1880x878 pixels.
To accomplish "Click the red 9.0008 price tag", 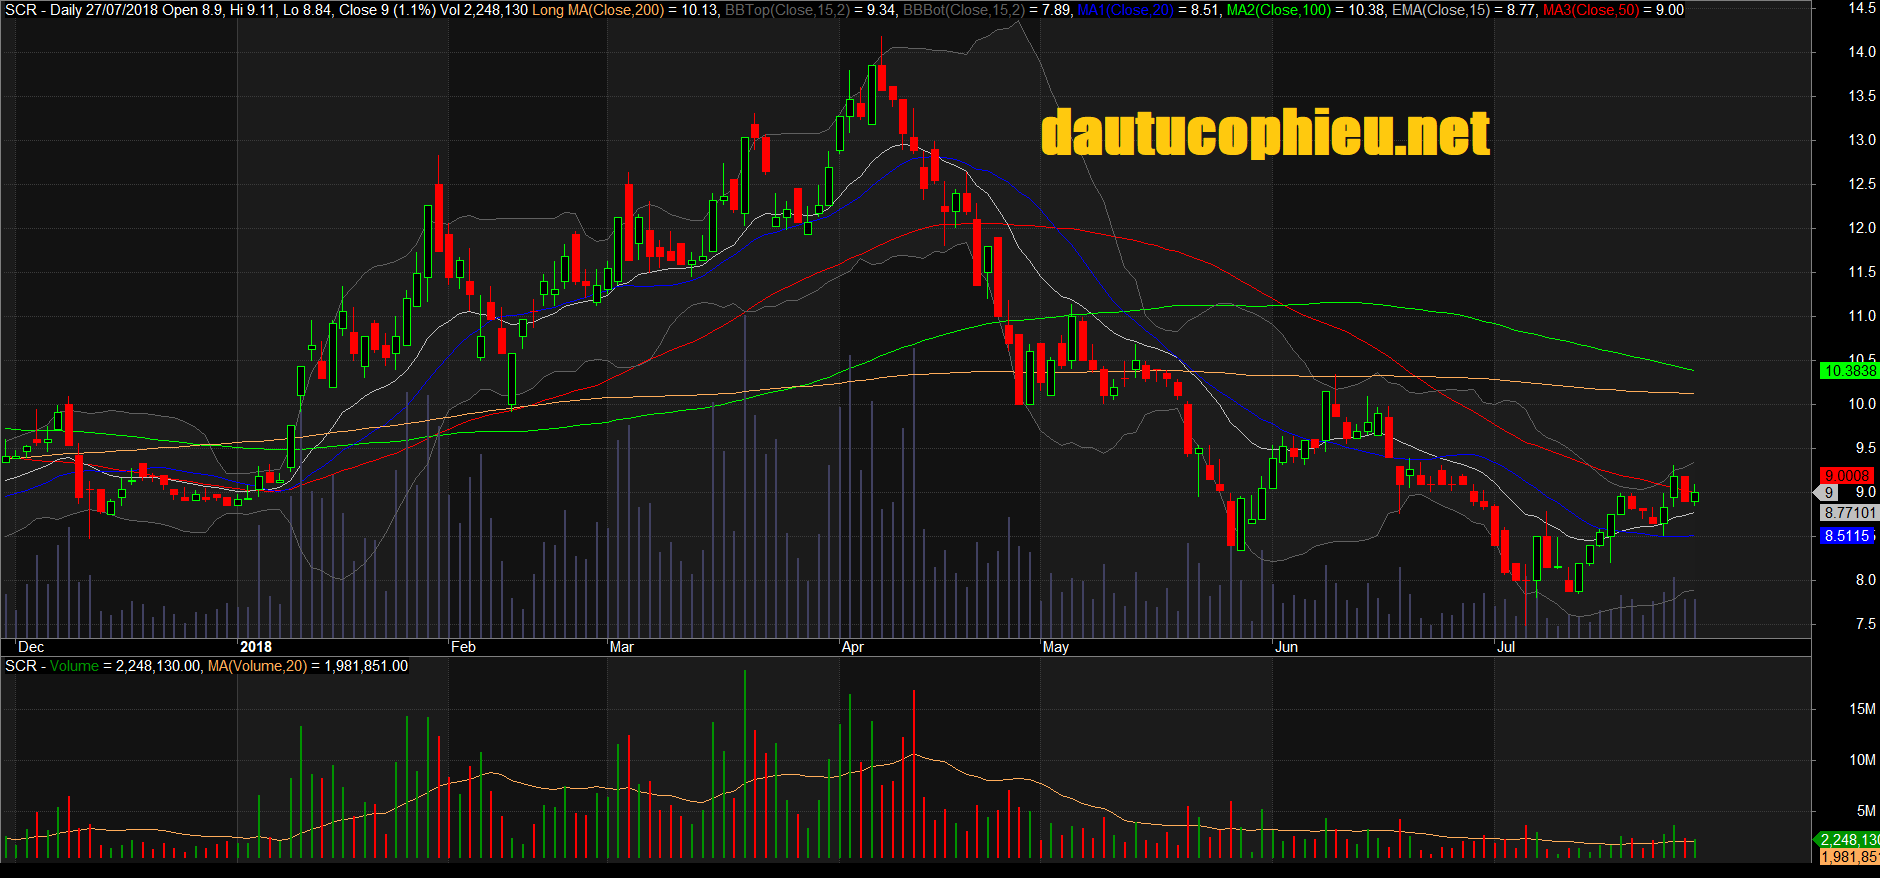I will (1845, 476).
